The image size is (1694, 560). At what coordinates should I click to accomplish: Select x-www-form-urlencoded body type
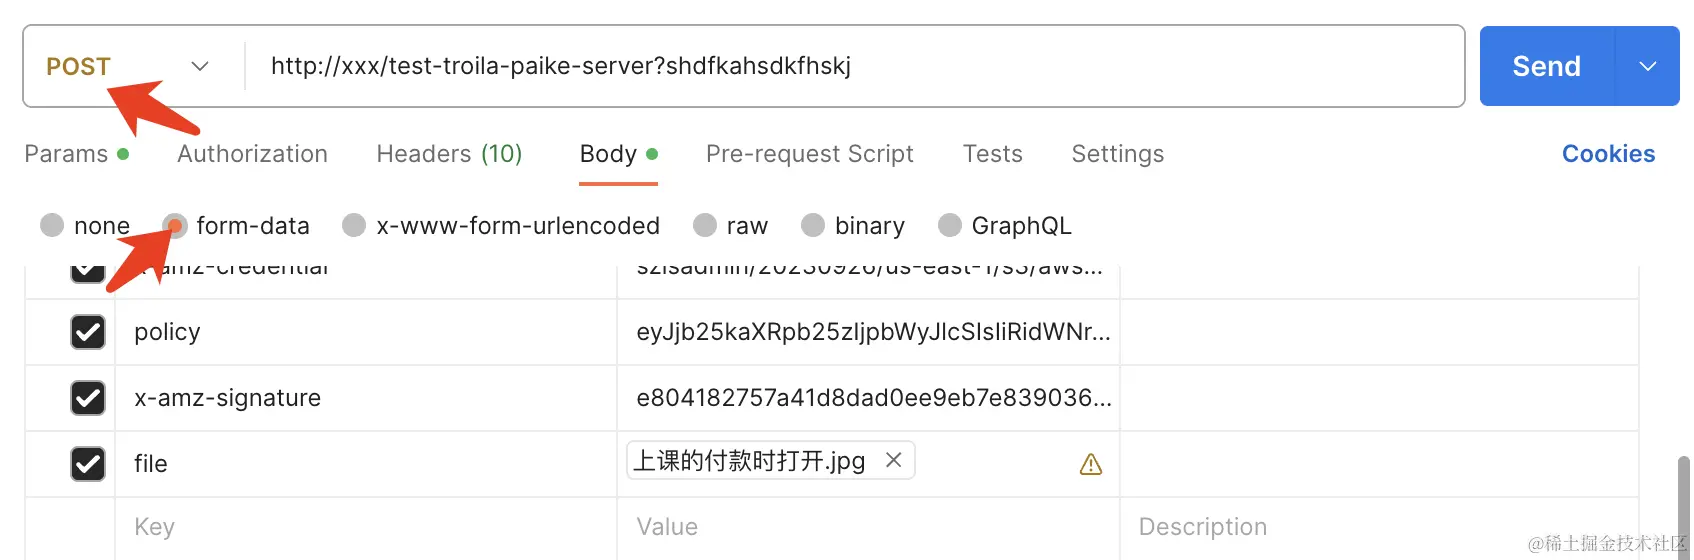tap(354, 226)
